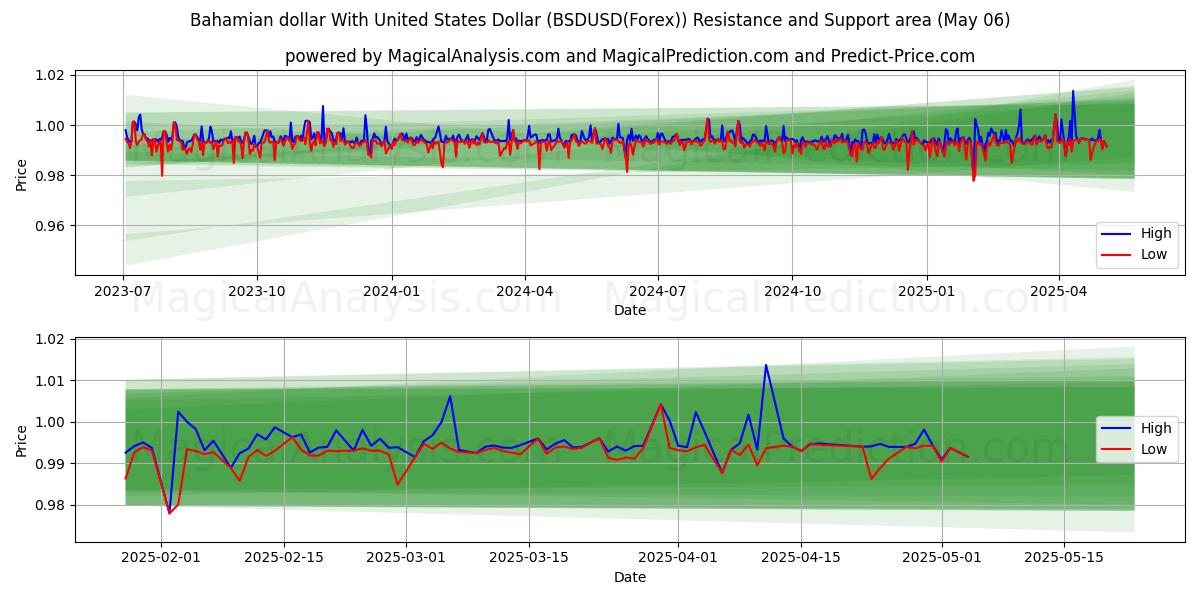Click the '2025-03-01' date label

(x=406, y=558)
